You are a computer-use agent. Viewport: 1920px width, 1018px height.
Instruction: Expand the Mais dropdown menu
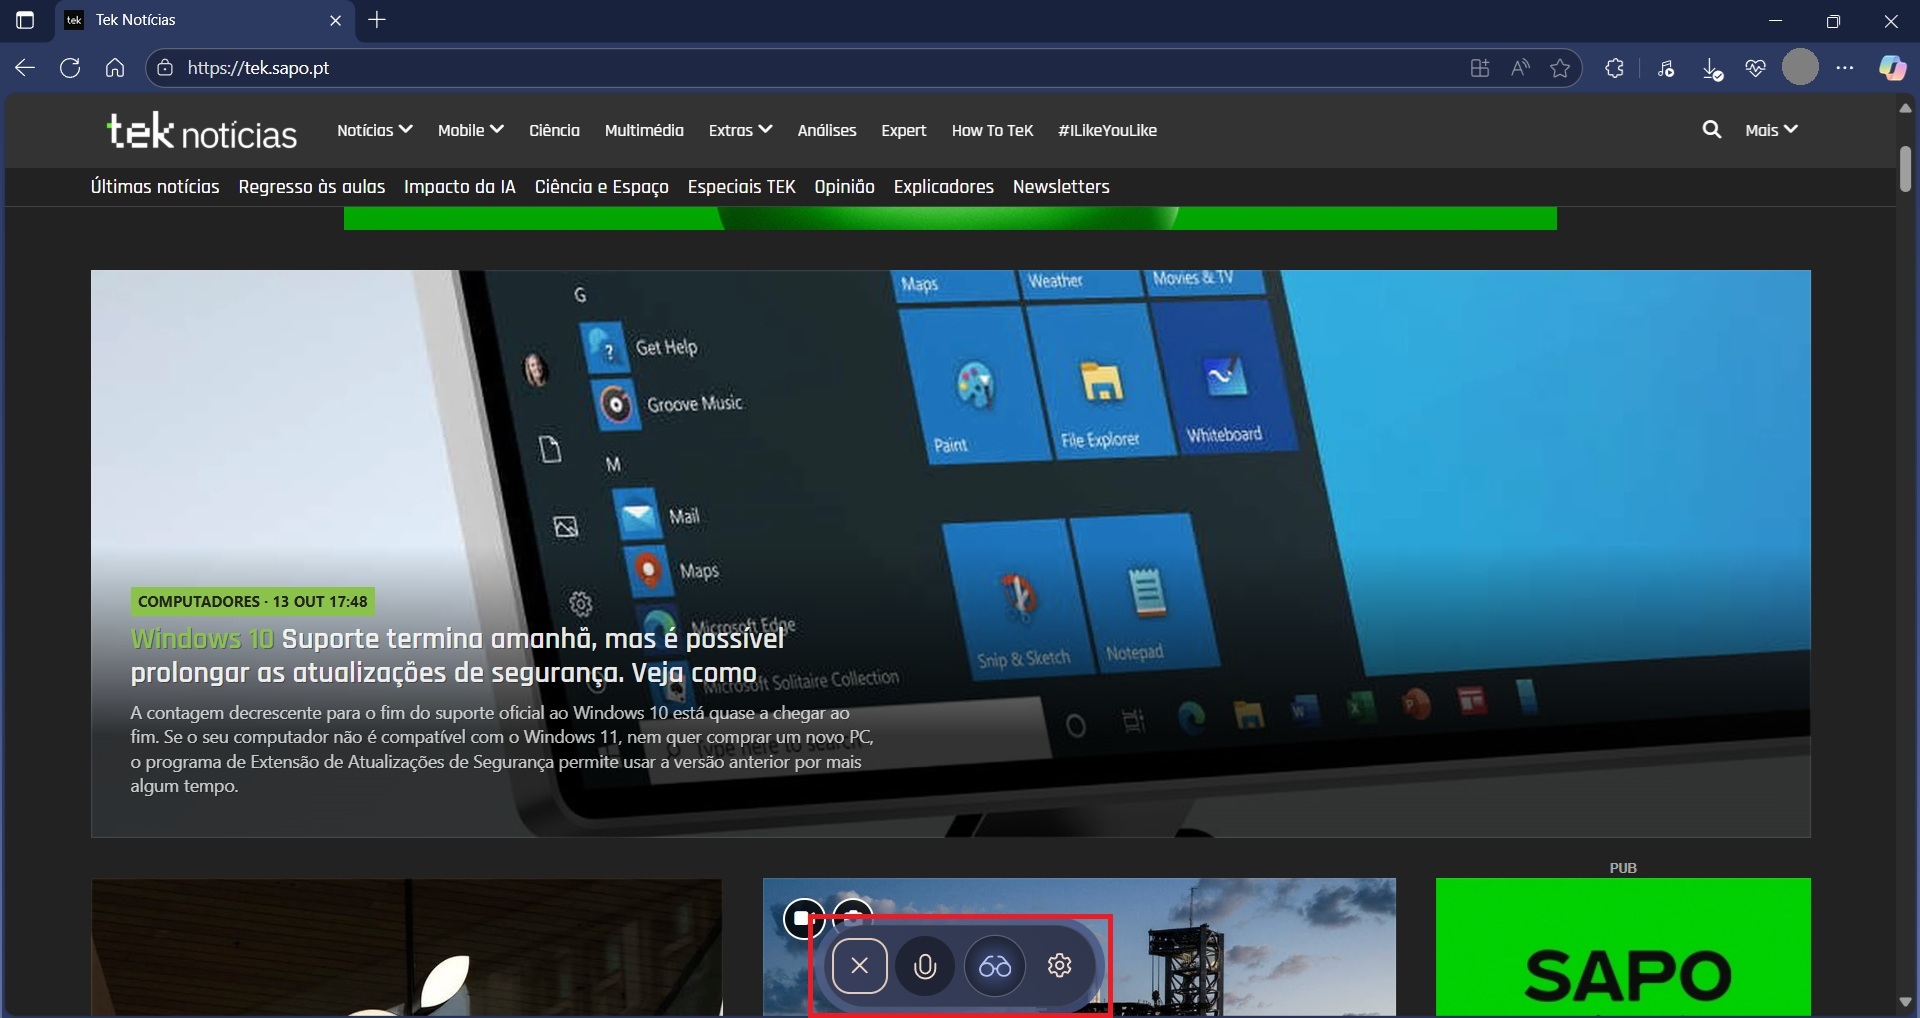click(x=1771, y=130)
